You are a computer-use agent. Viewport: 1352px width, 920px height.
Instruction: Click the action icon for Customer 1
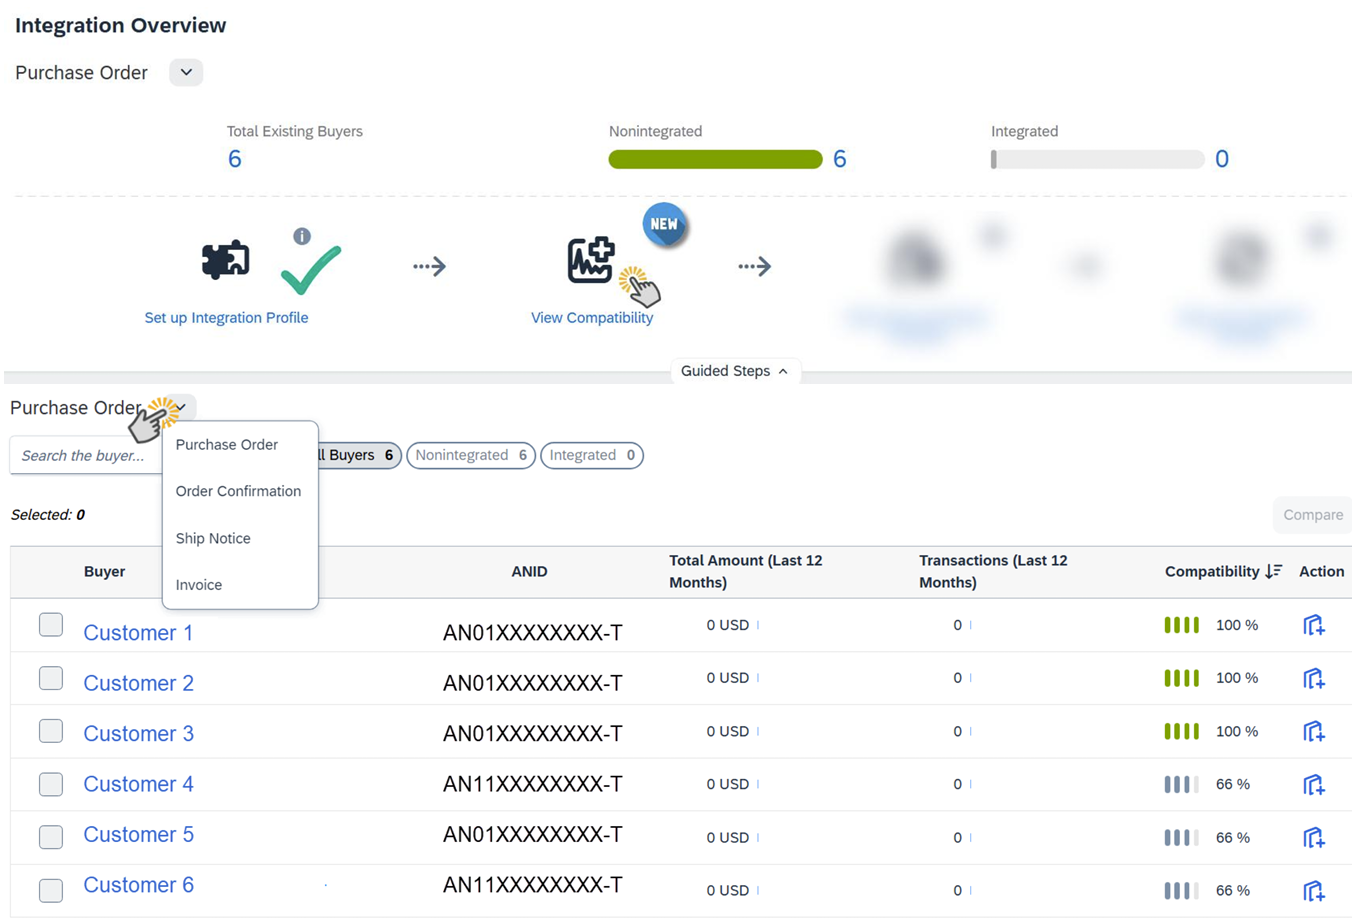coord(1313,625)
